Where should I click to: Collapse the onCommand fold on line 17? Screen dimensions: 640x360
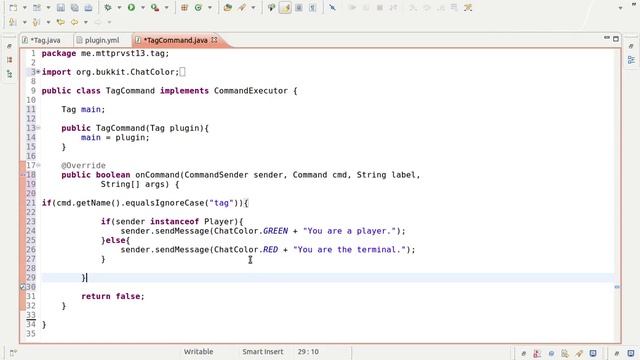[x=38, y=165]
